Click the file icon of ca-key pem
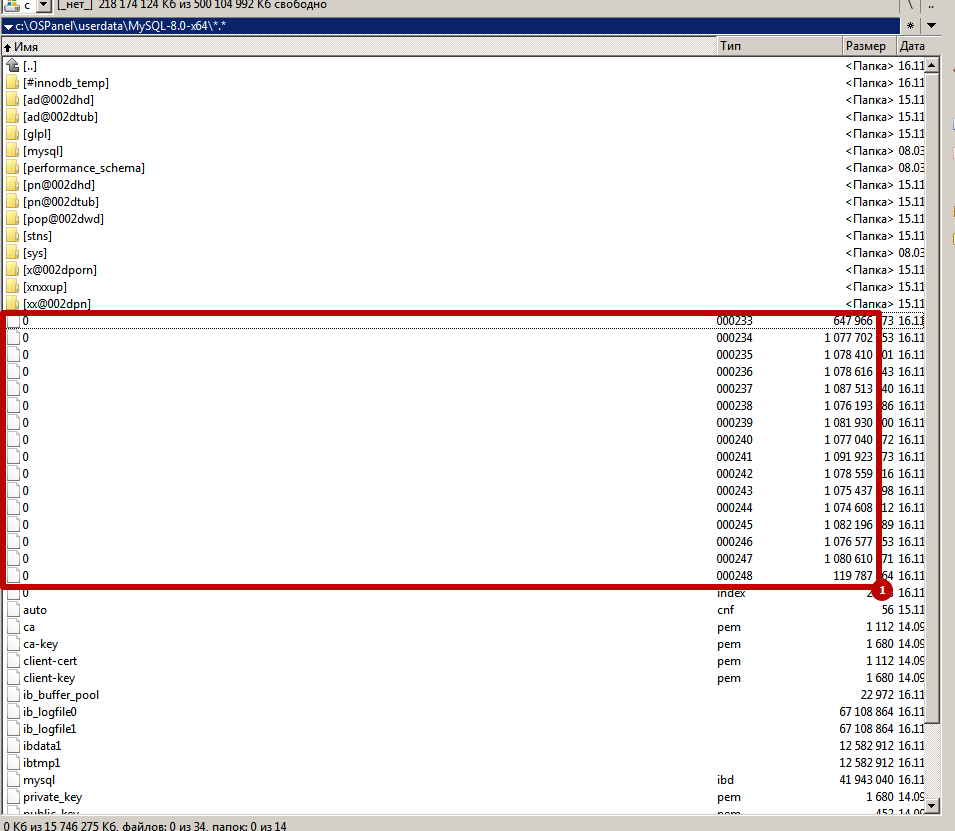Viewport: 955px width, 831px height. [13, 644]
